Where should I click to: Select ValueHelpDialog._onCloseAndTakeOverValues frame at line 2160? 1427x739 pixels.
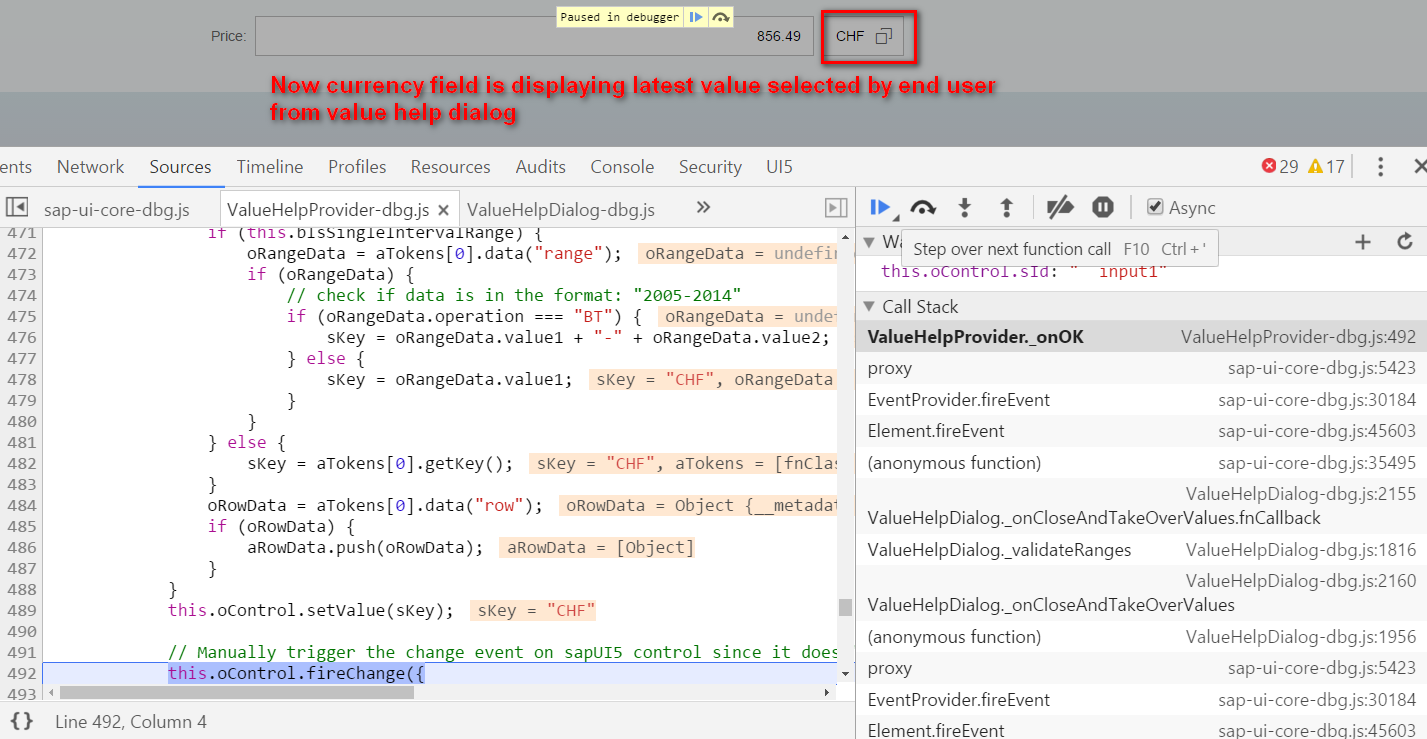click(x=1141, y=593)
